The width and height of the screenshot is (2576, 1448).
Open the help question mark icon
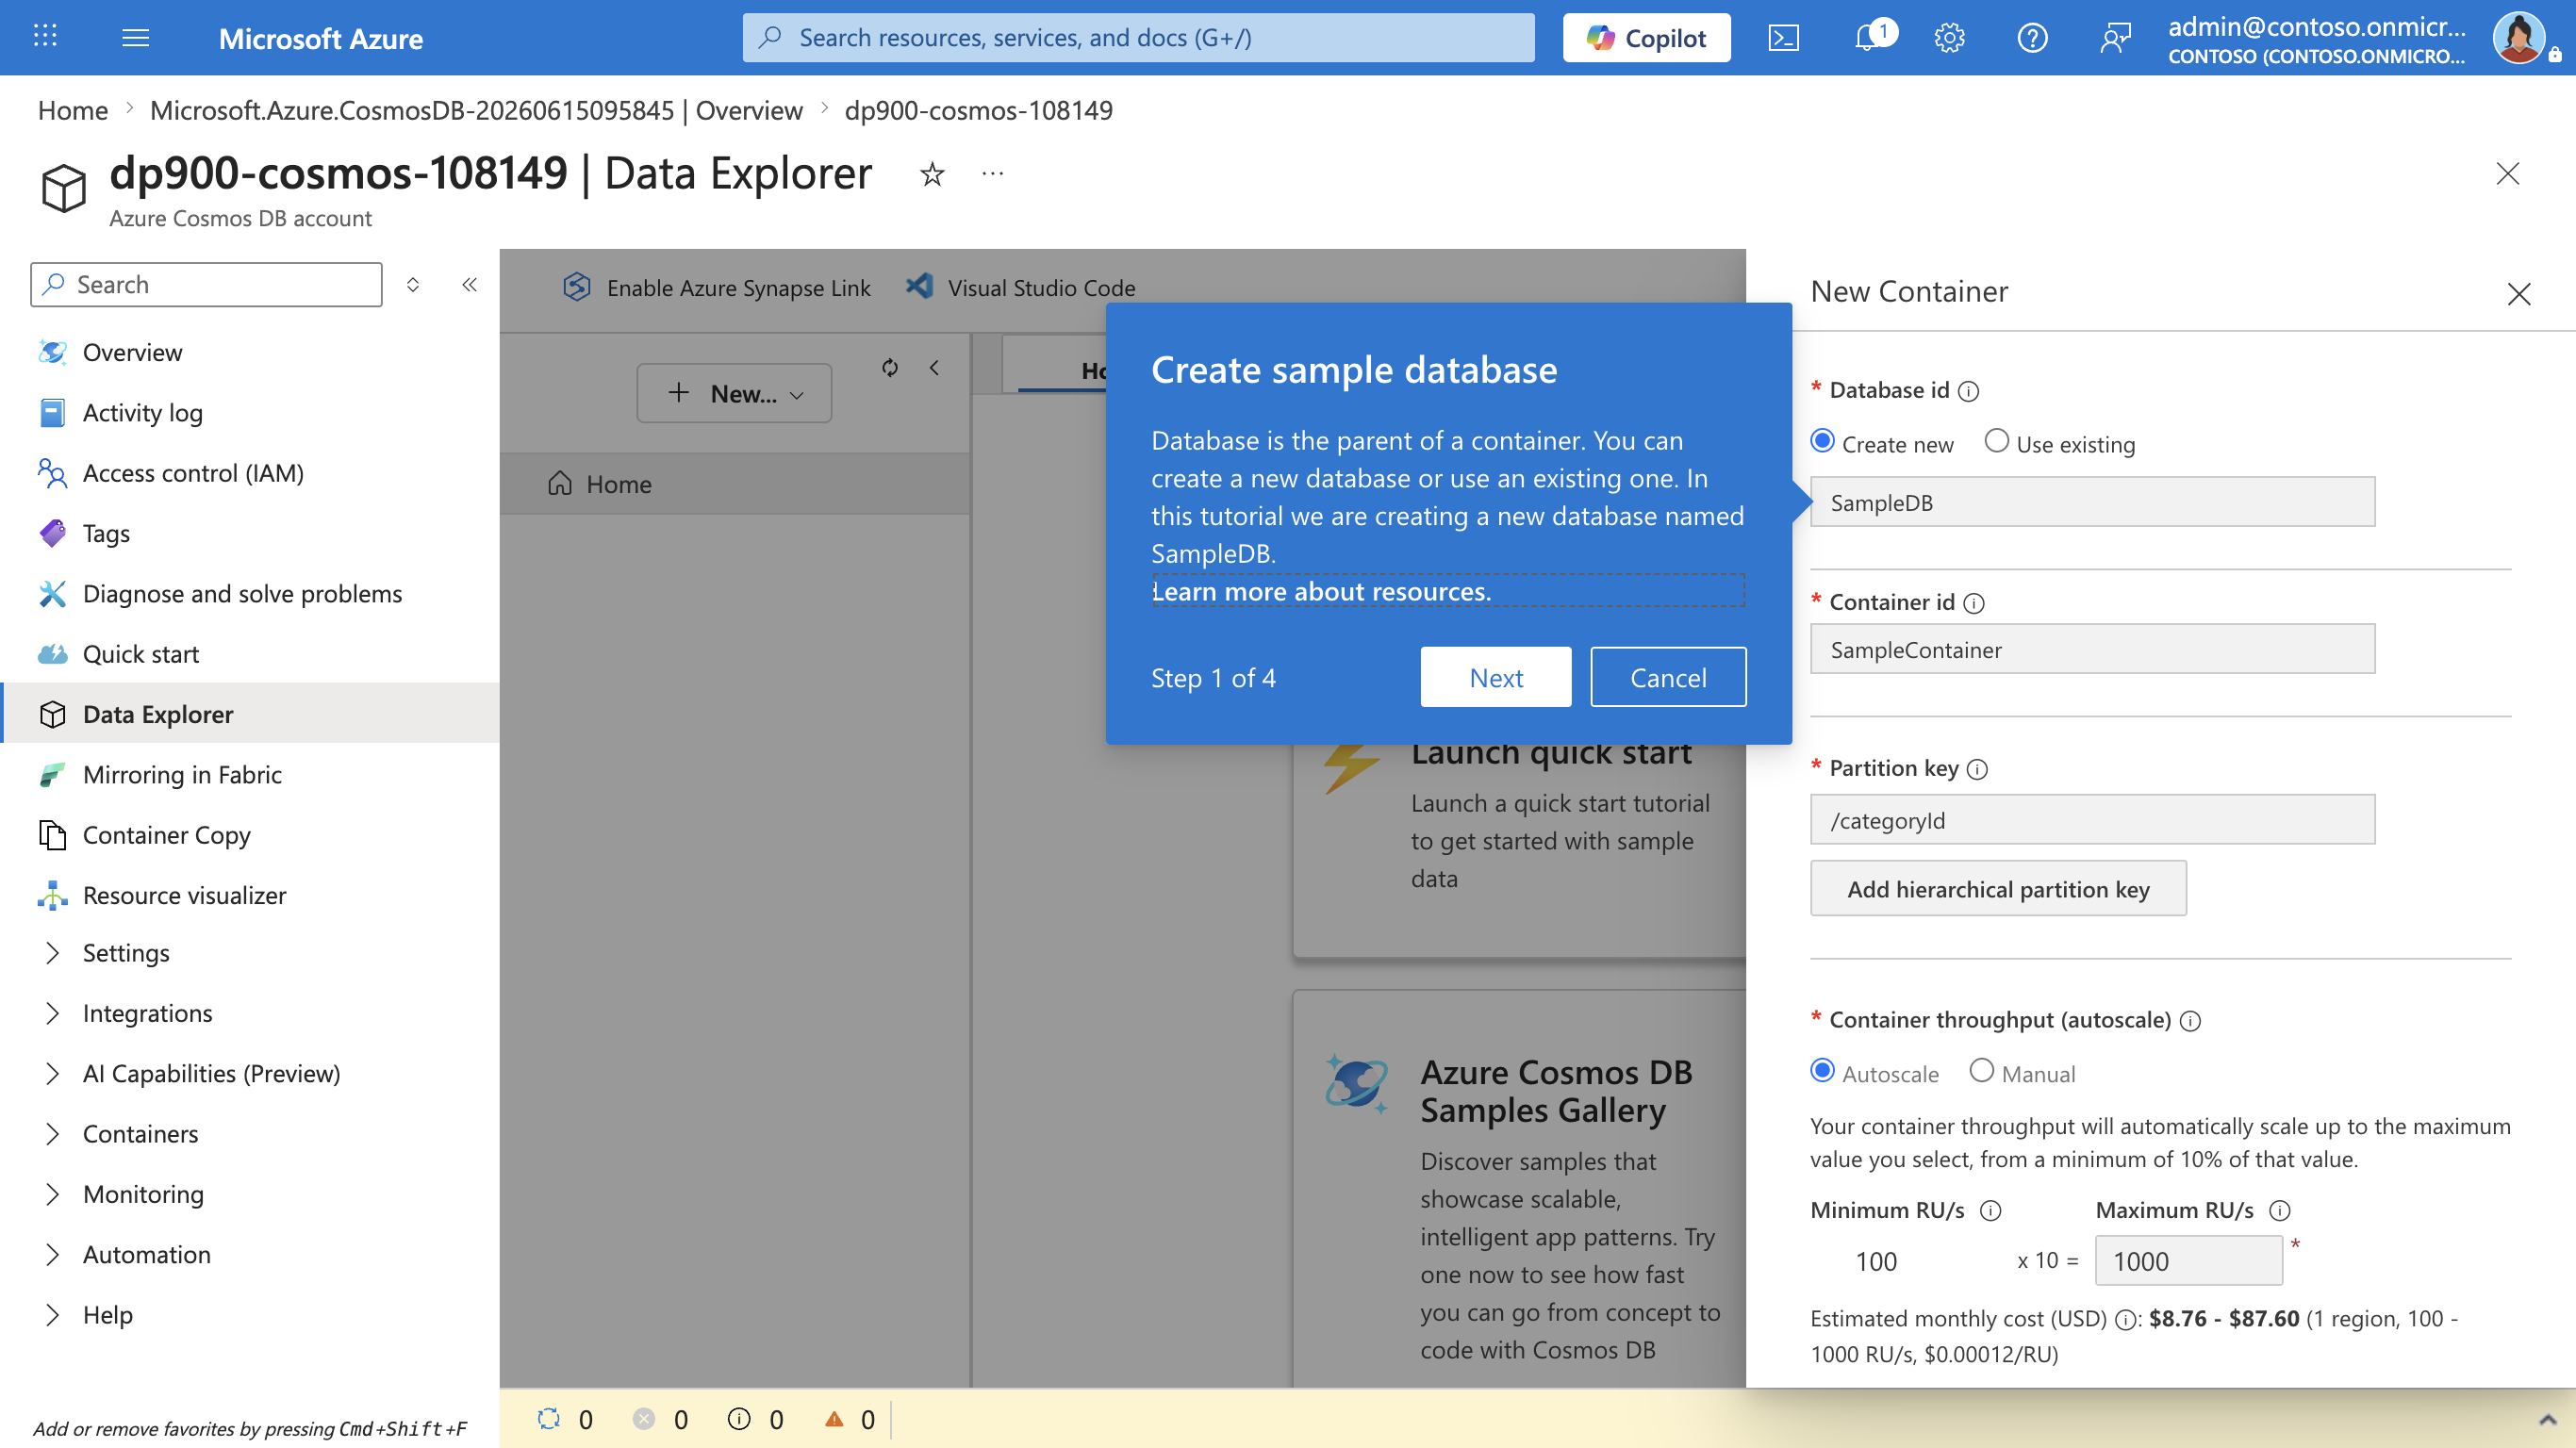pyautogui.click(x=2032, y=38)
